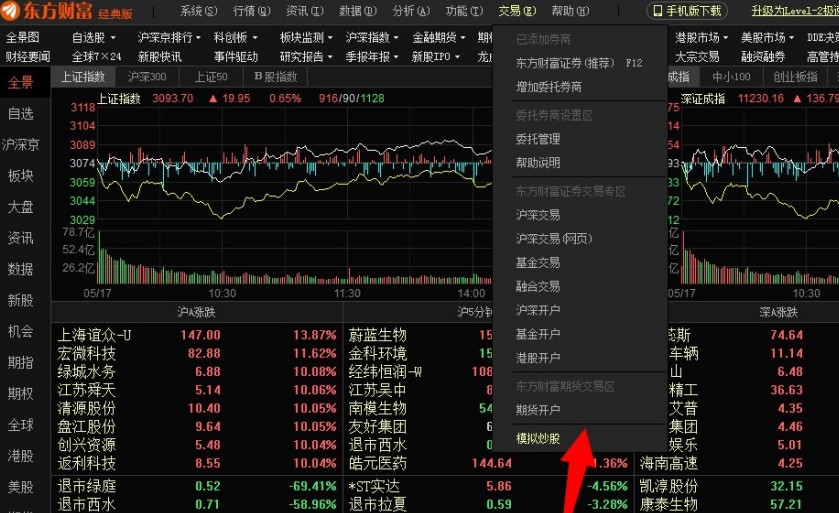Viewport: 839px width, 513px height.
Task: Click stock 上海谊众-U in the gainers list
Action: pos(95,335)
